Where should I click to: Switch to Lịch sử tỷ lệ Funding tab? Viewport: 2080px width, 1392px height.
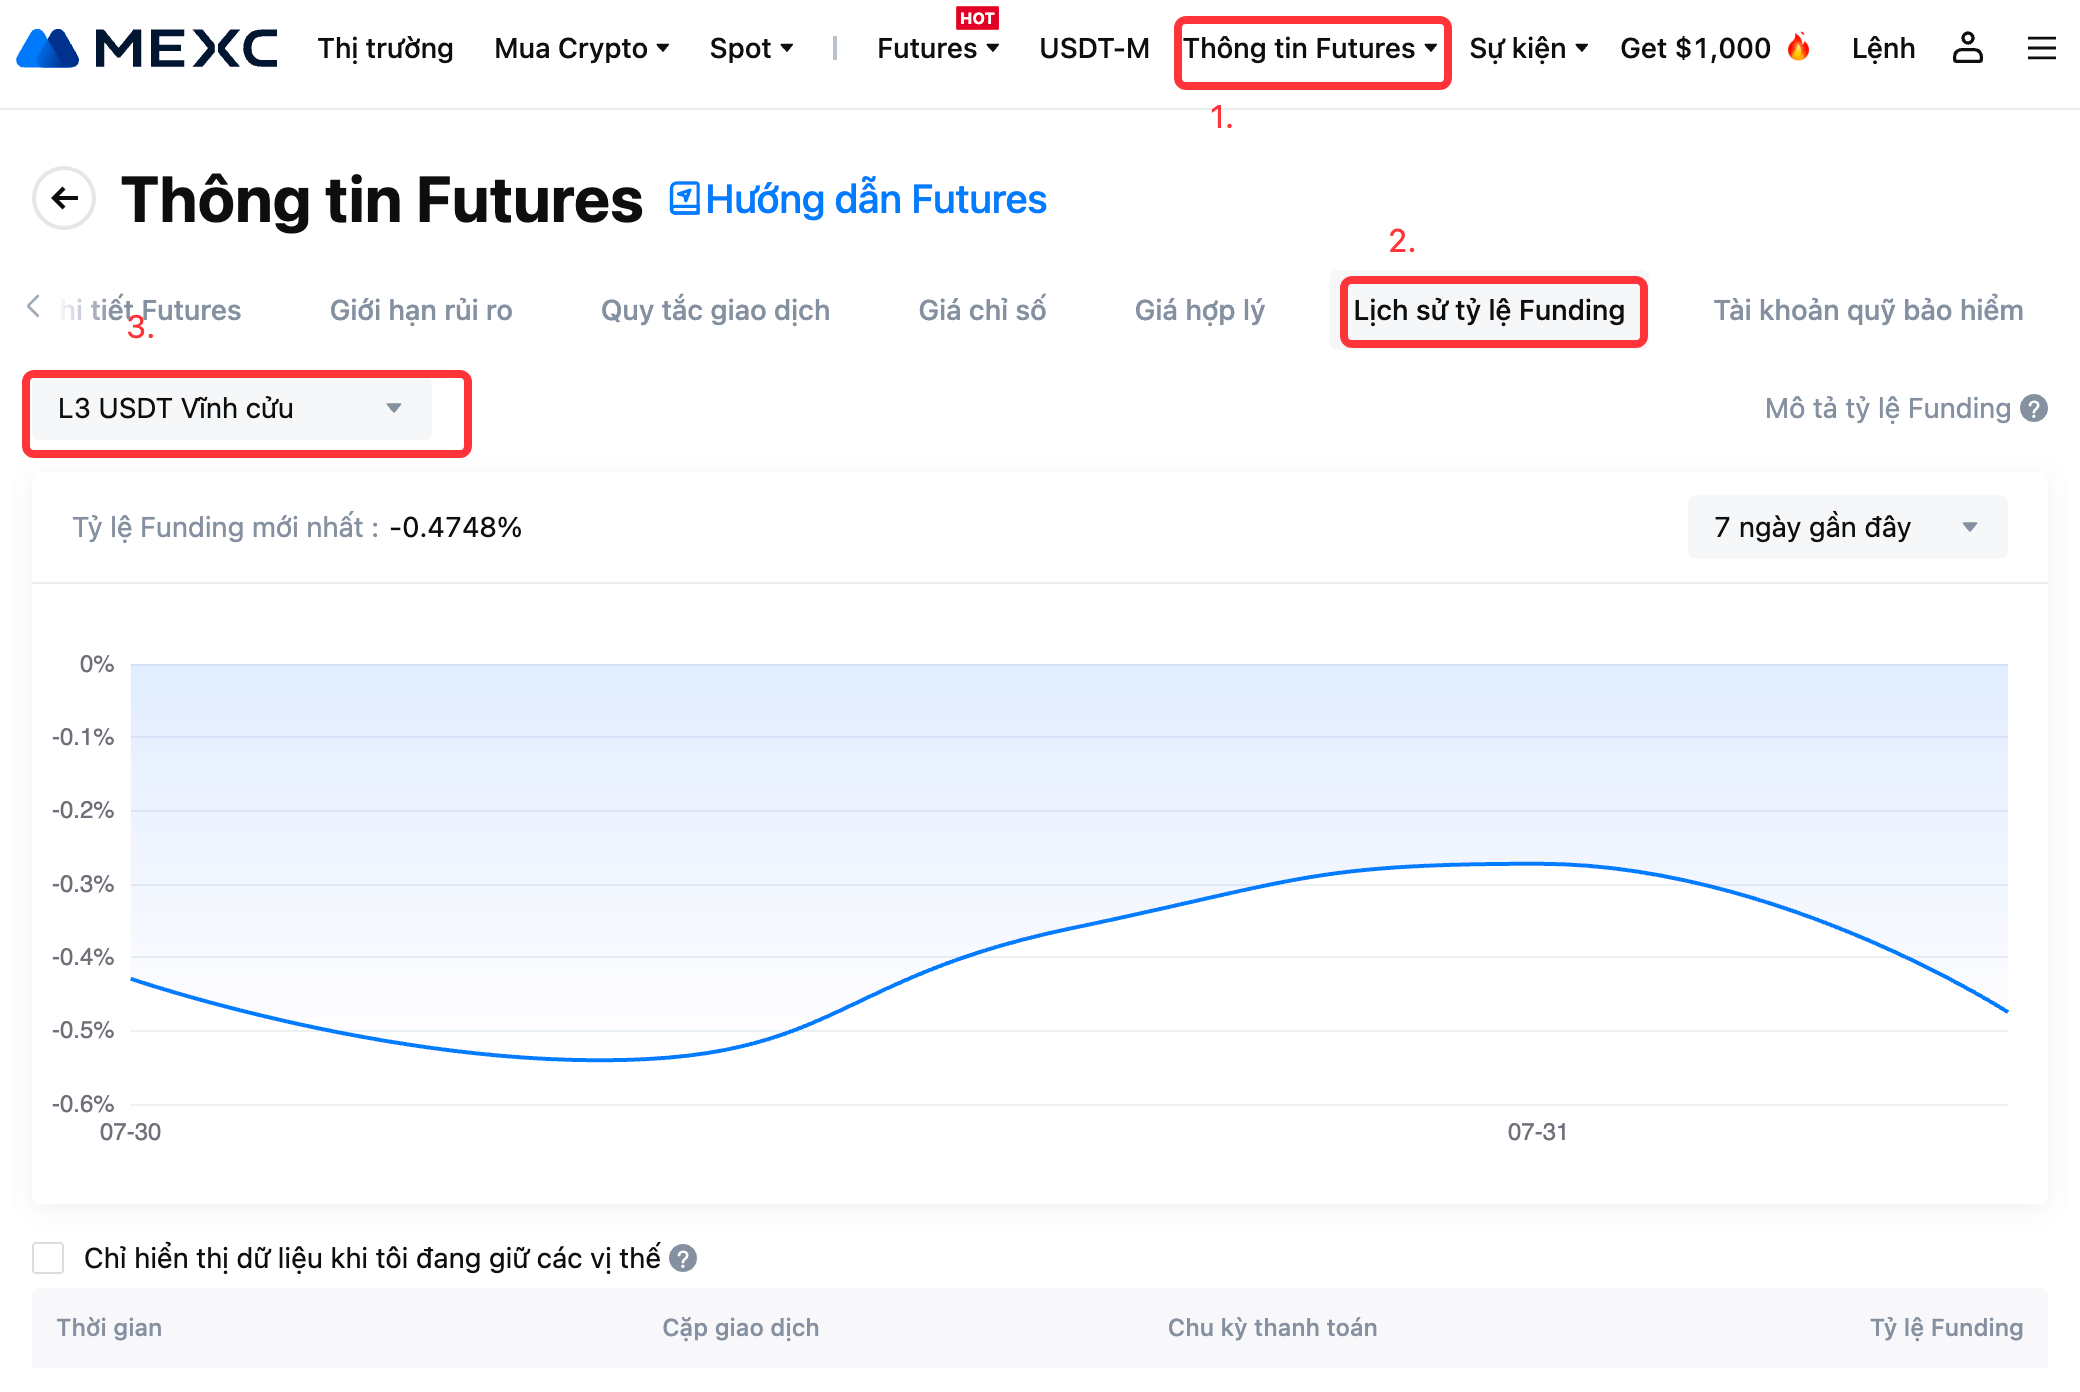click(x=1489, y=310)
